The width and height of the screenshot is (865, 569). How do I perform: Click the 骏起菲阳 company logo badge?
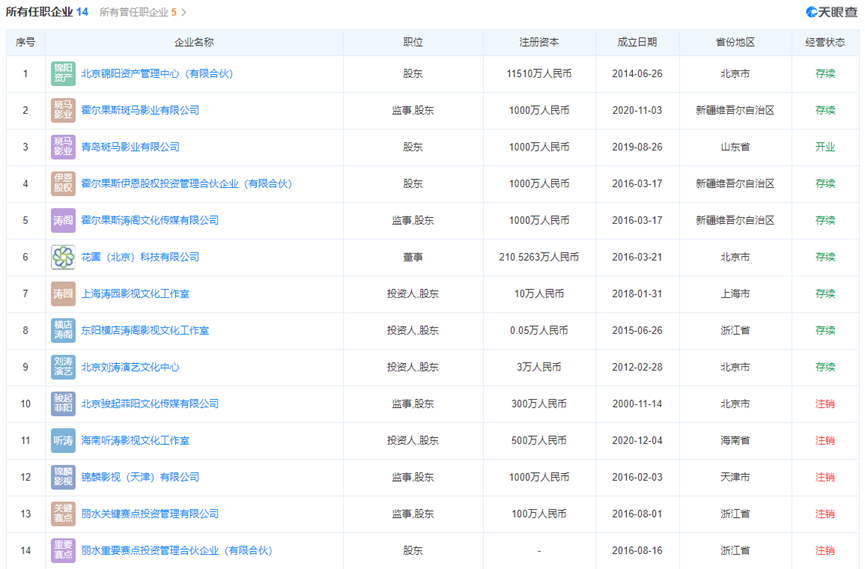click(63, 404)
